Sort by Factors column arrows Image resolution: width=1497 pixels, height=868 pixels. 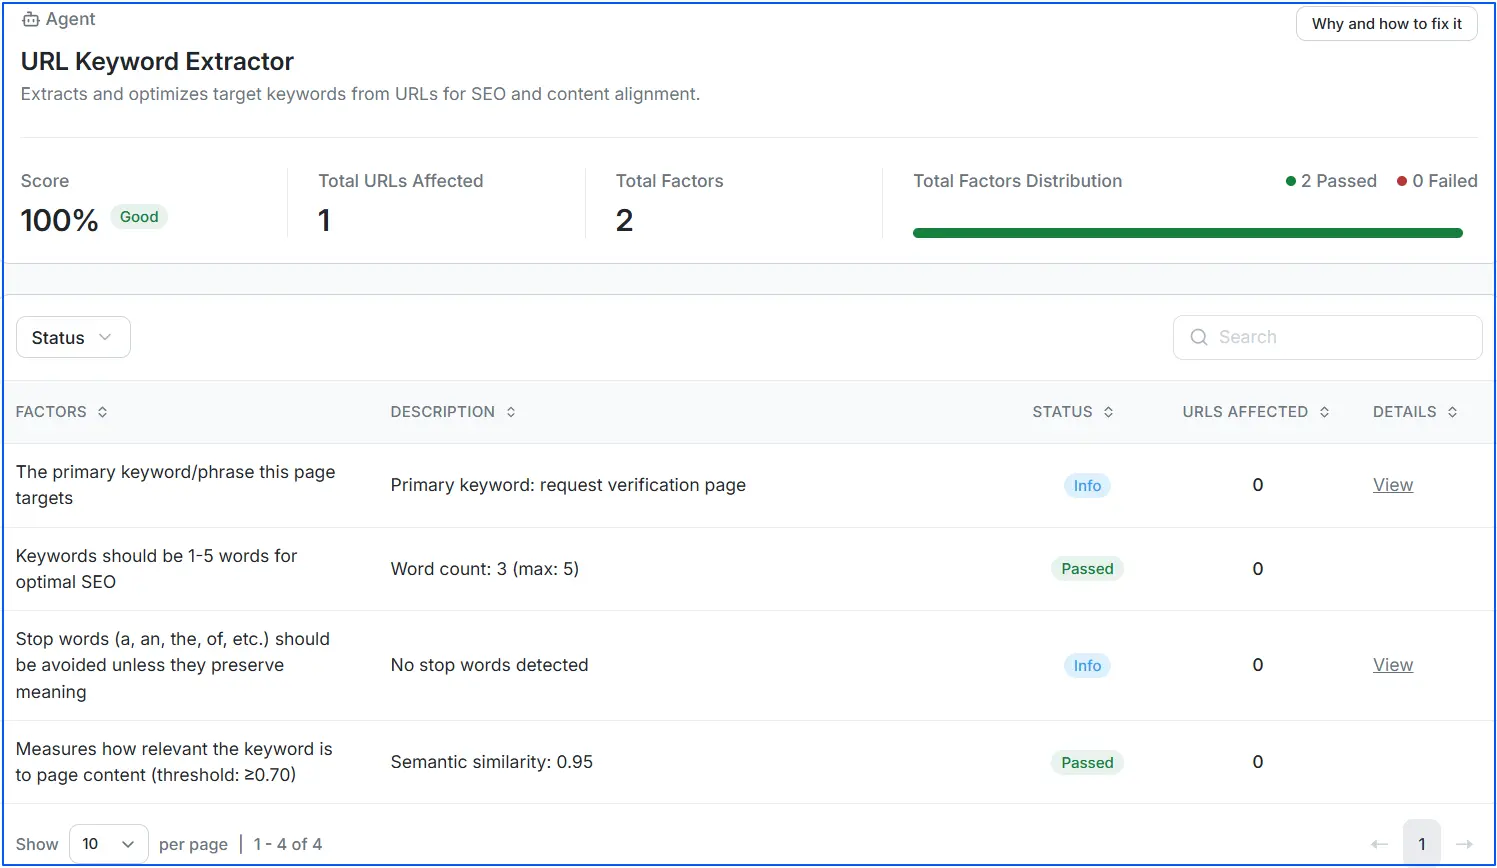(102, 412)
